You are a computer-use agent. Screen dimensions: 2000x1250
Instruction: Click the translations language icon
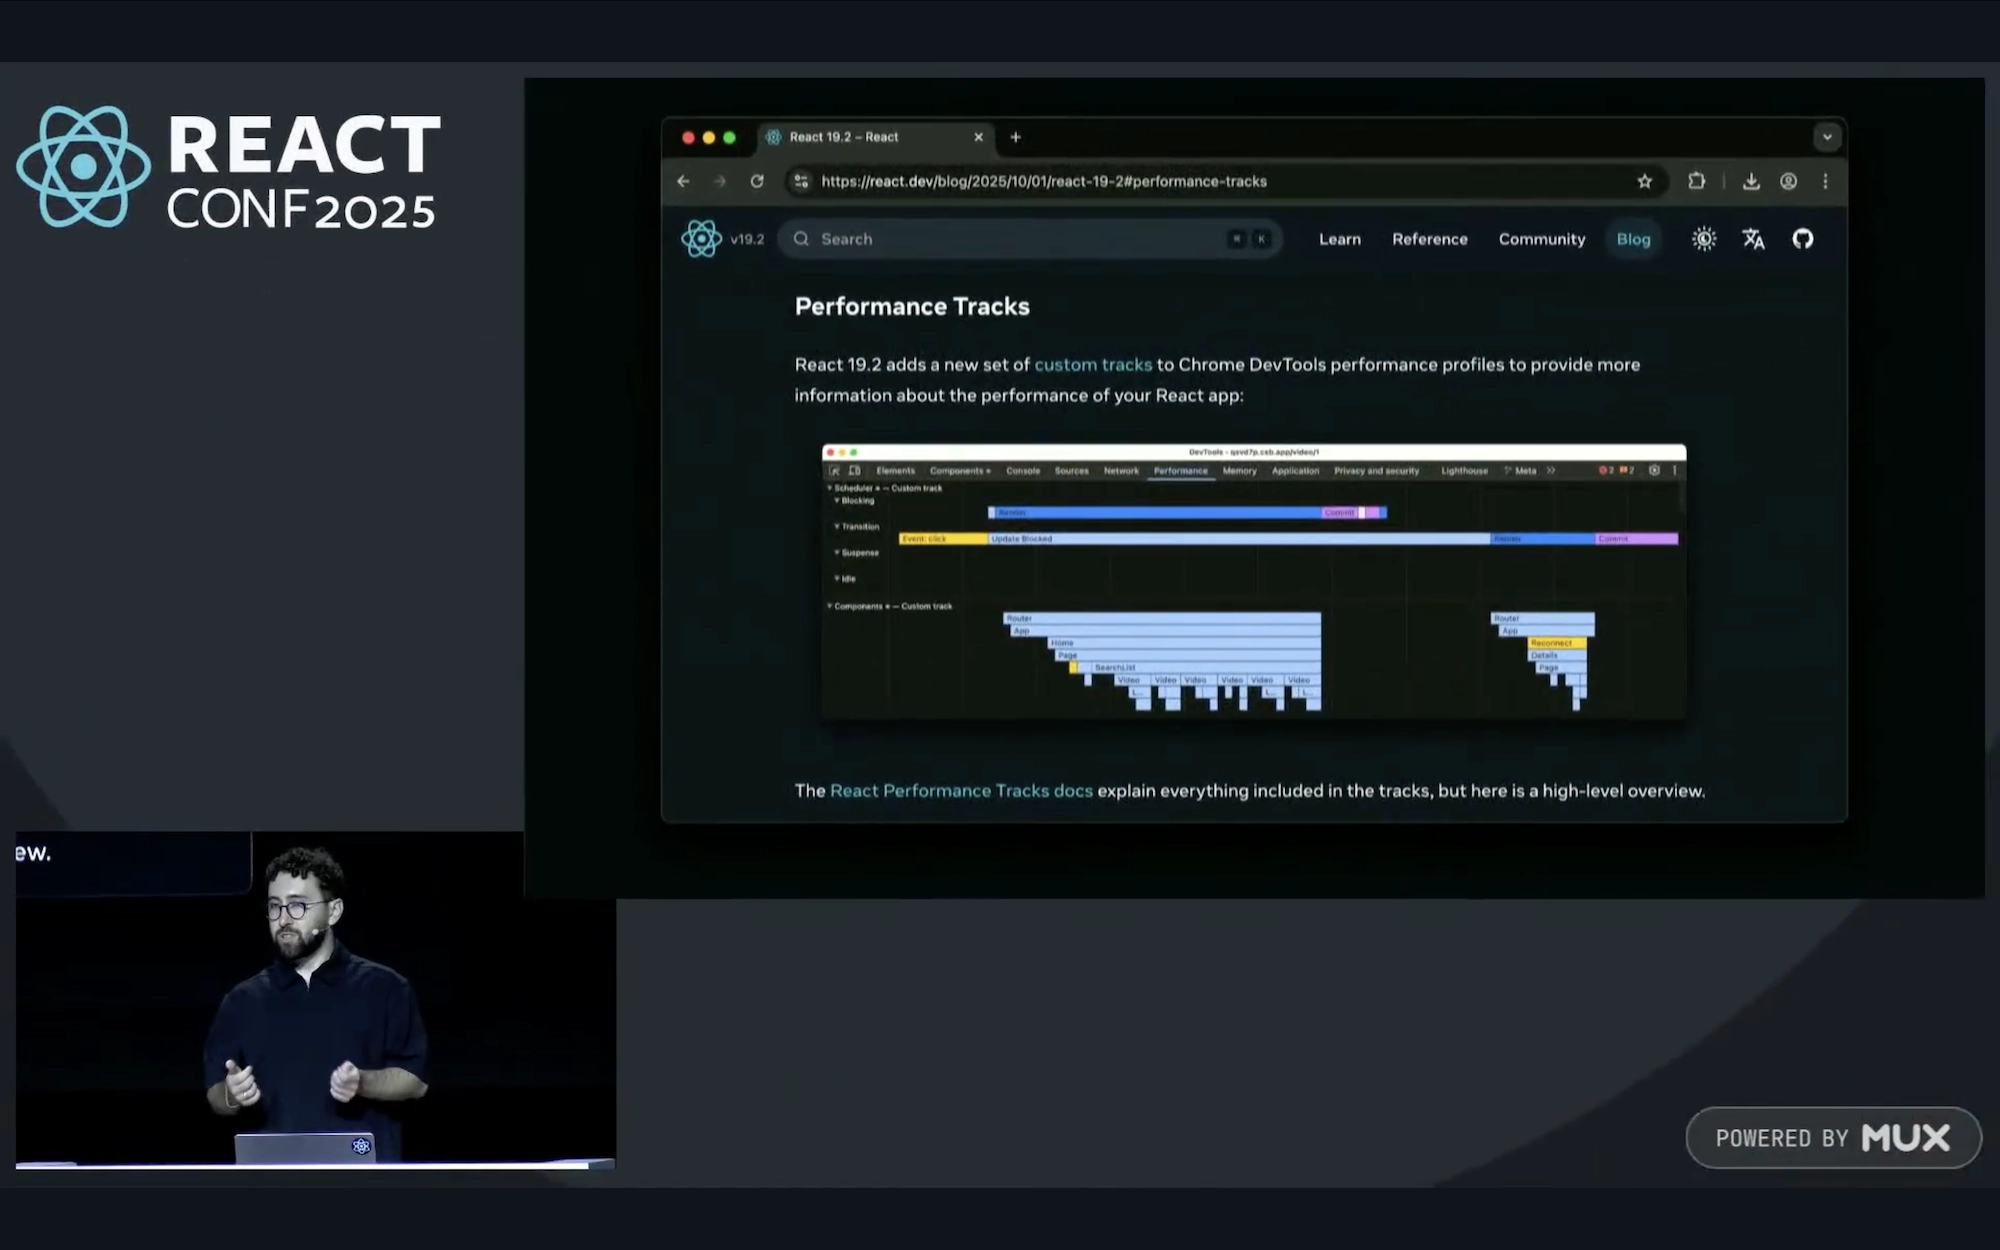pos(1753,239)
